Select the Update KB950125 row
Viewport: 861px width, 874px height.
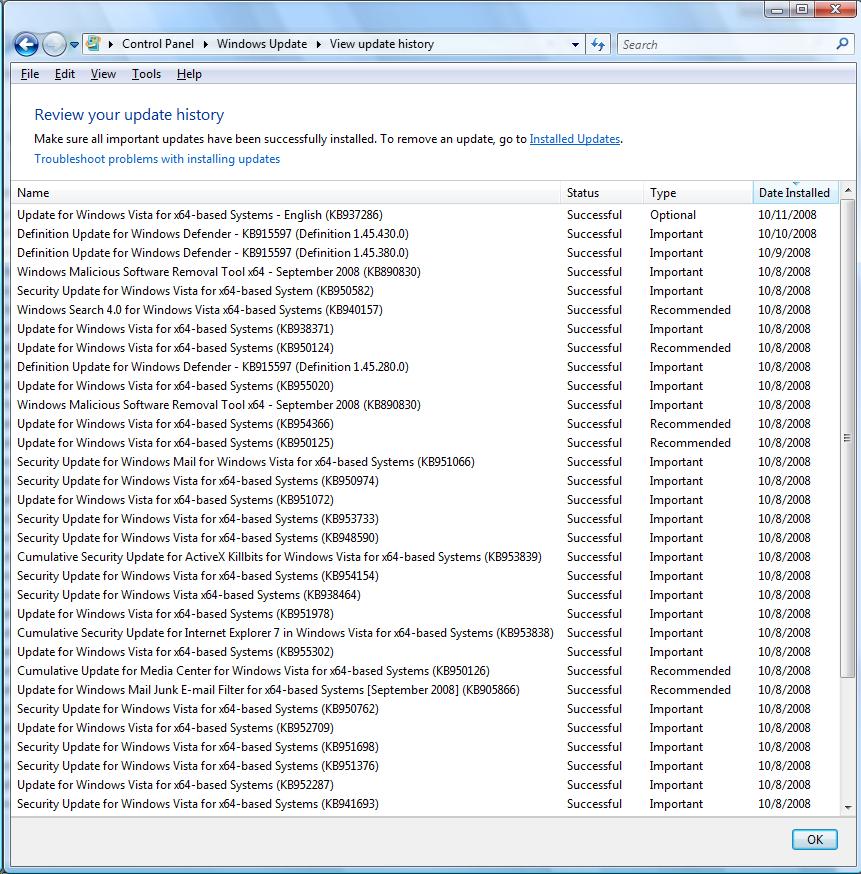(x=425, y=443)
